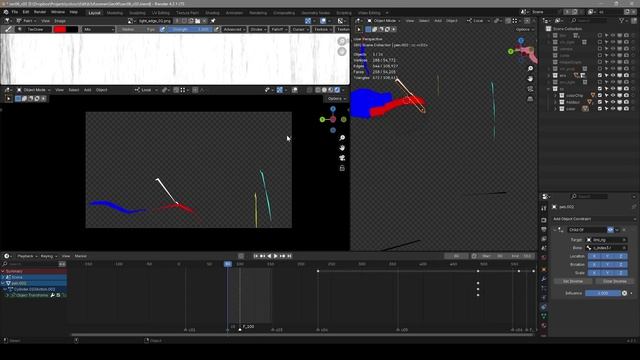
Task: Open the File menu
Action: pyautogui.click(x=15, y=12)
